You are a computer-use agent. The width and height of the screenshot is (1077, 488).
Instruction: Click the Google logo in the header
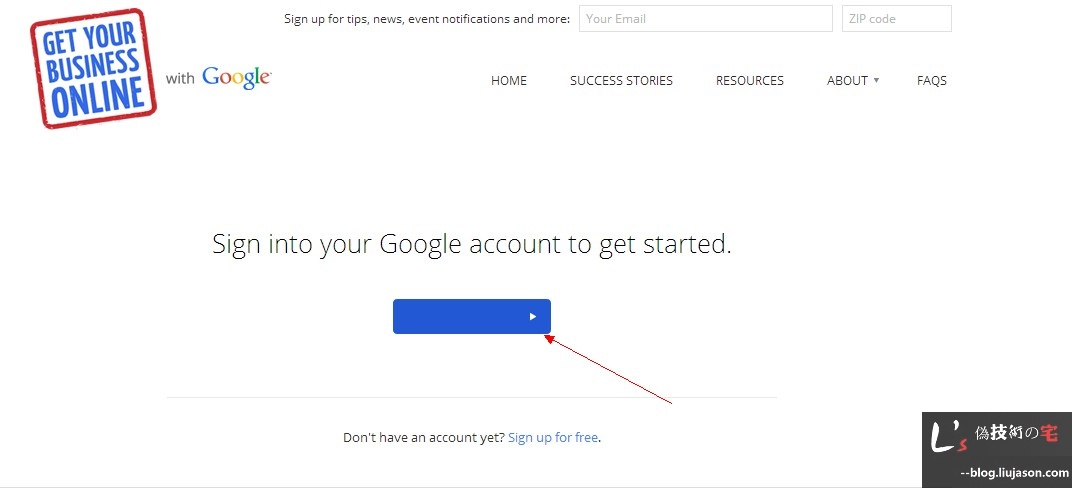(x=236, y=78)
